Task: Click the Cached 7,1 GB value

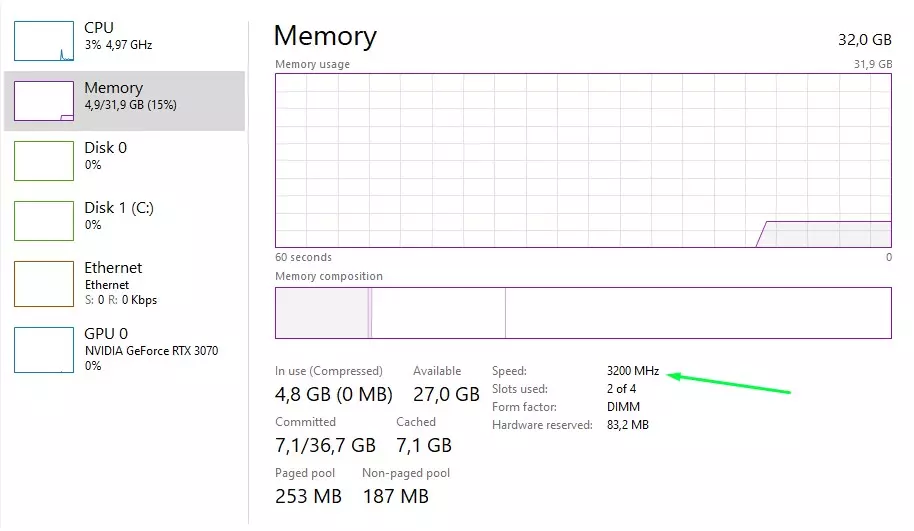Action: pos(424,444)
